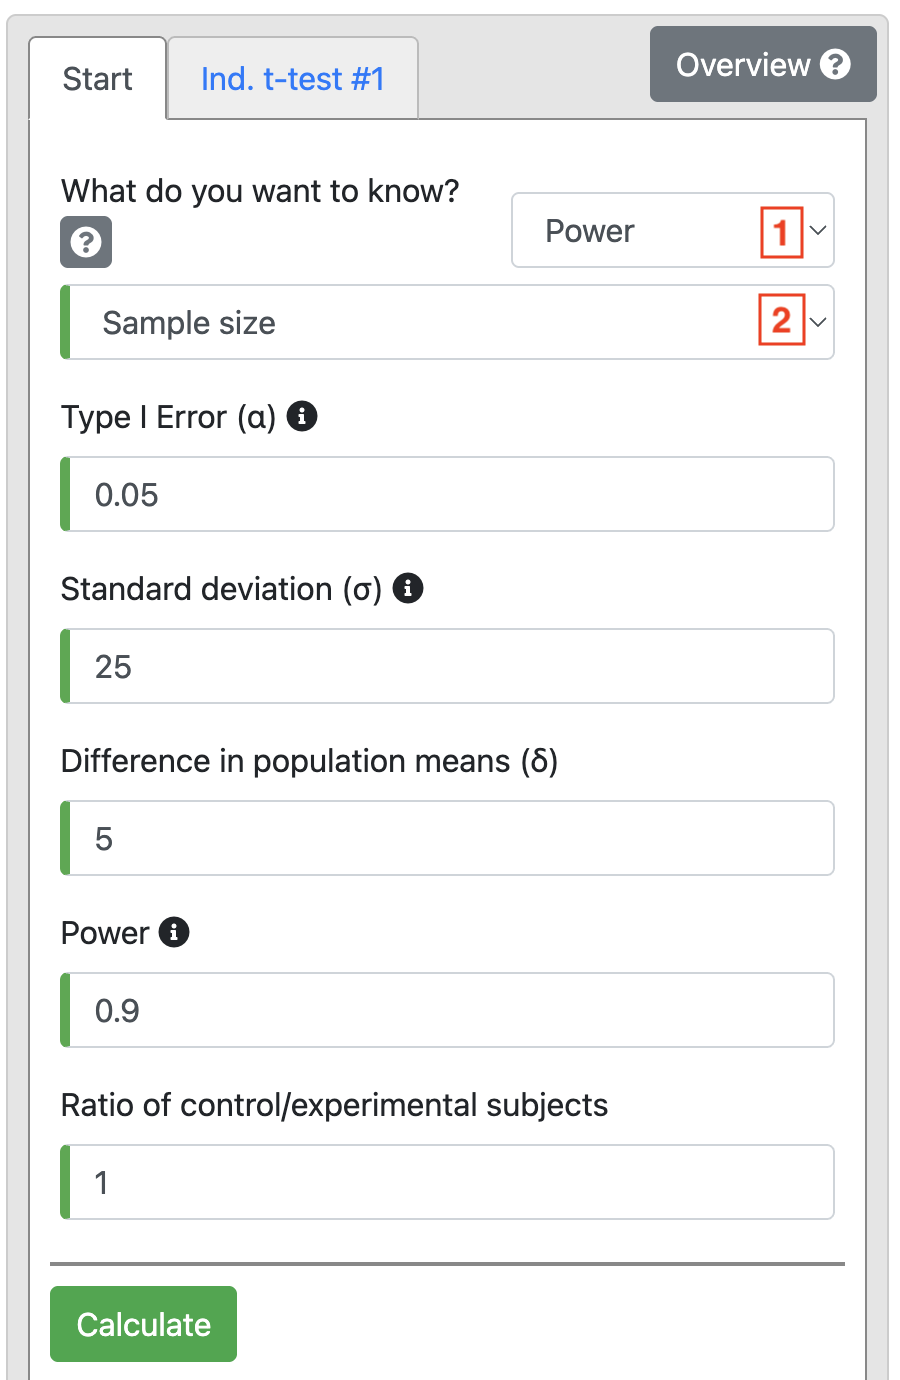Screen dimensions: 900x1380
Task: Click the help icon under 'What do you want to know?'
Action: (86, 242)
